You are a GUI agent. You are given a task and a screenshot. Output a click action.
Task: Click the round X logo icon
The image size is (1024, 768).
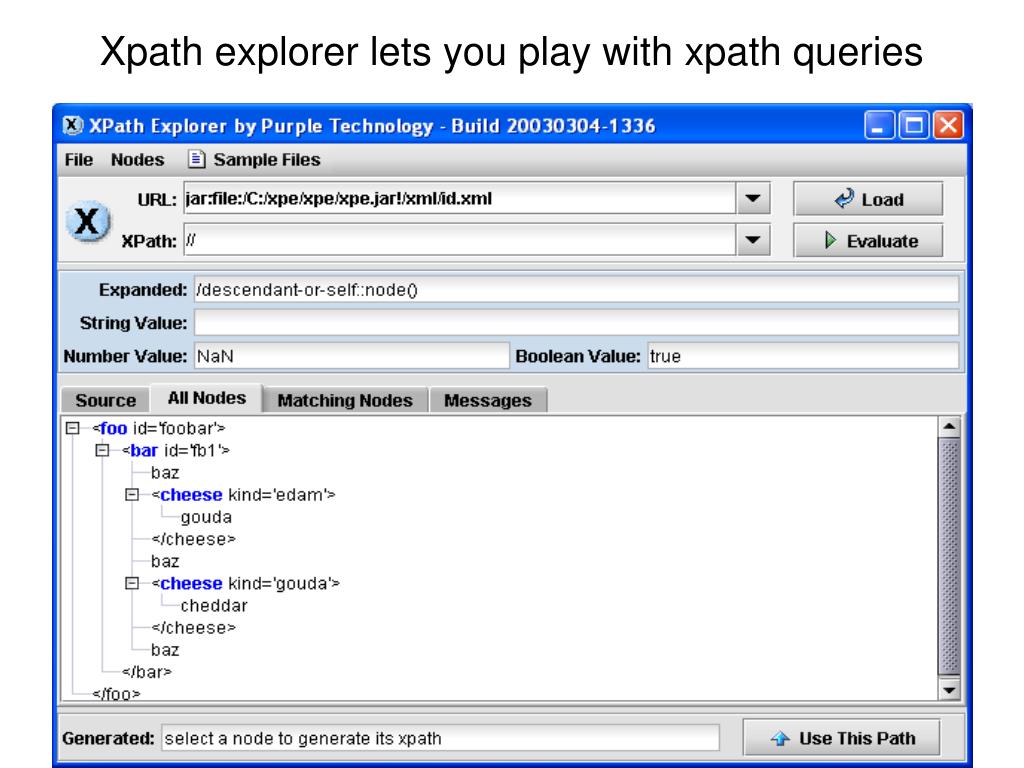tap(87, 221)
